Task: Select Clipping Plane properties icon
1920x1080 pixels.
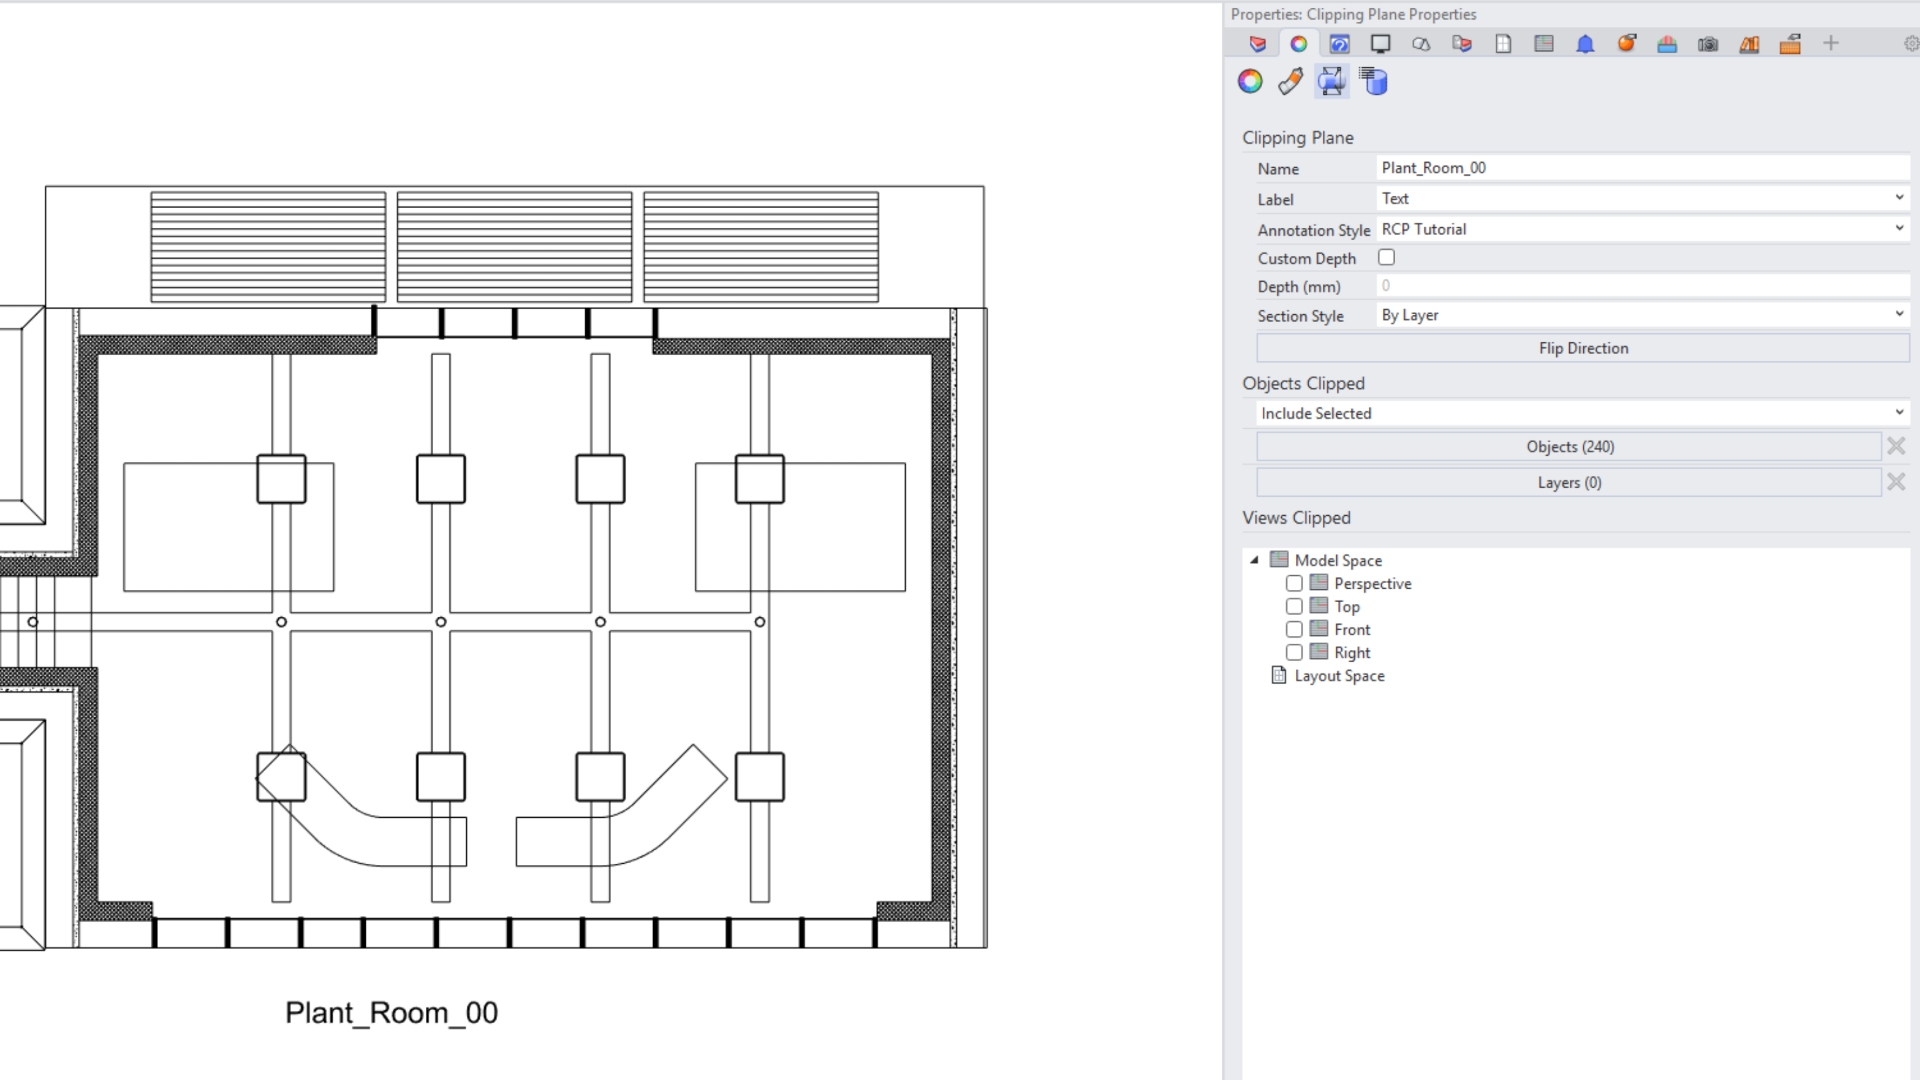Action: coord(1332,81)
